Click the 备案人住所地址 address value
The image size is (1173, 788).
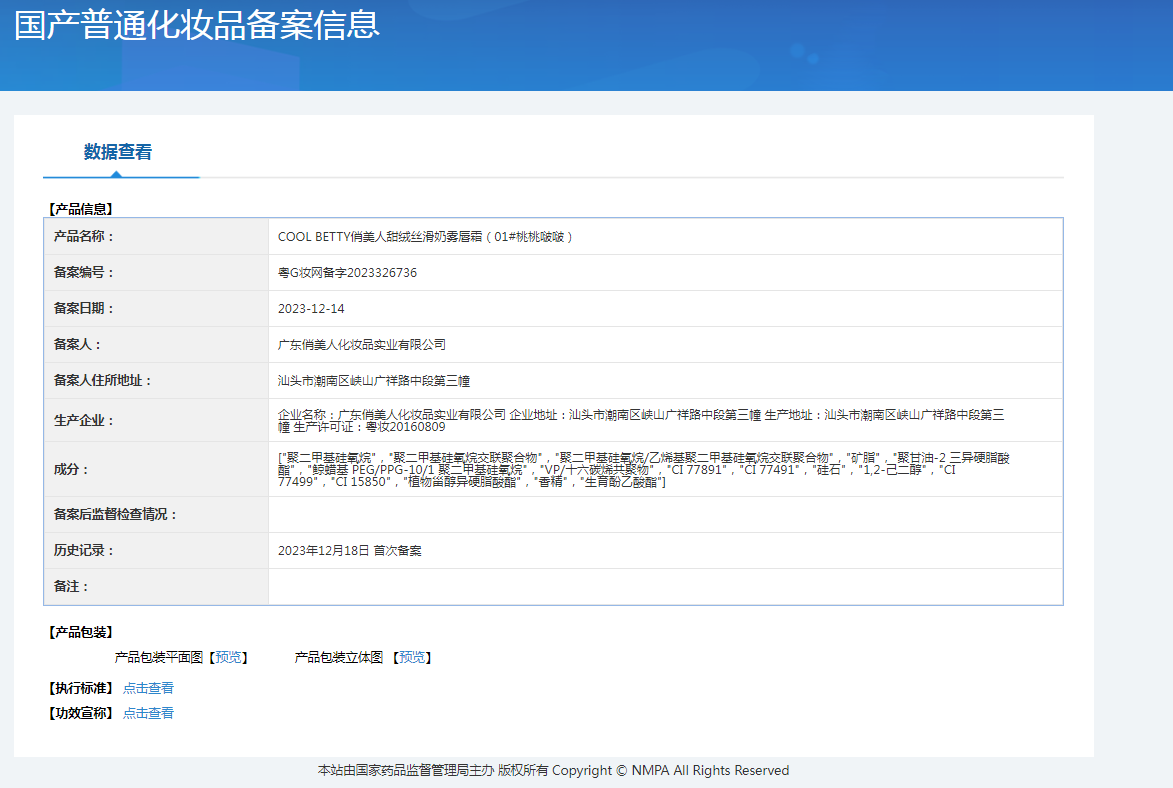coord(373,381)
